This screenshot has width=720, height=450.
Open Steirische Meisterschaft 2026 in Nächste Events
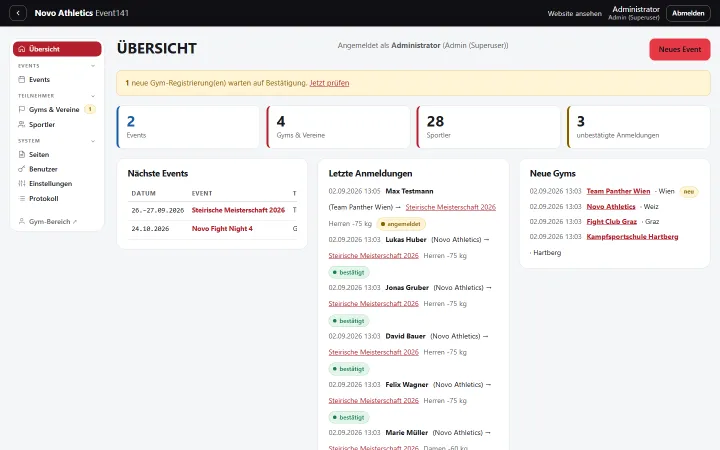238,210
